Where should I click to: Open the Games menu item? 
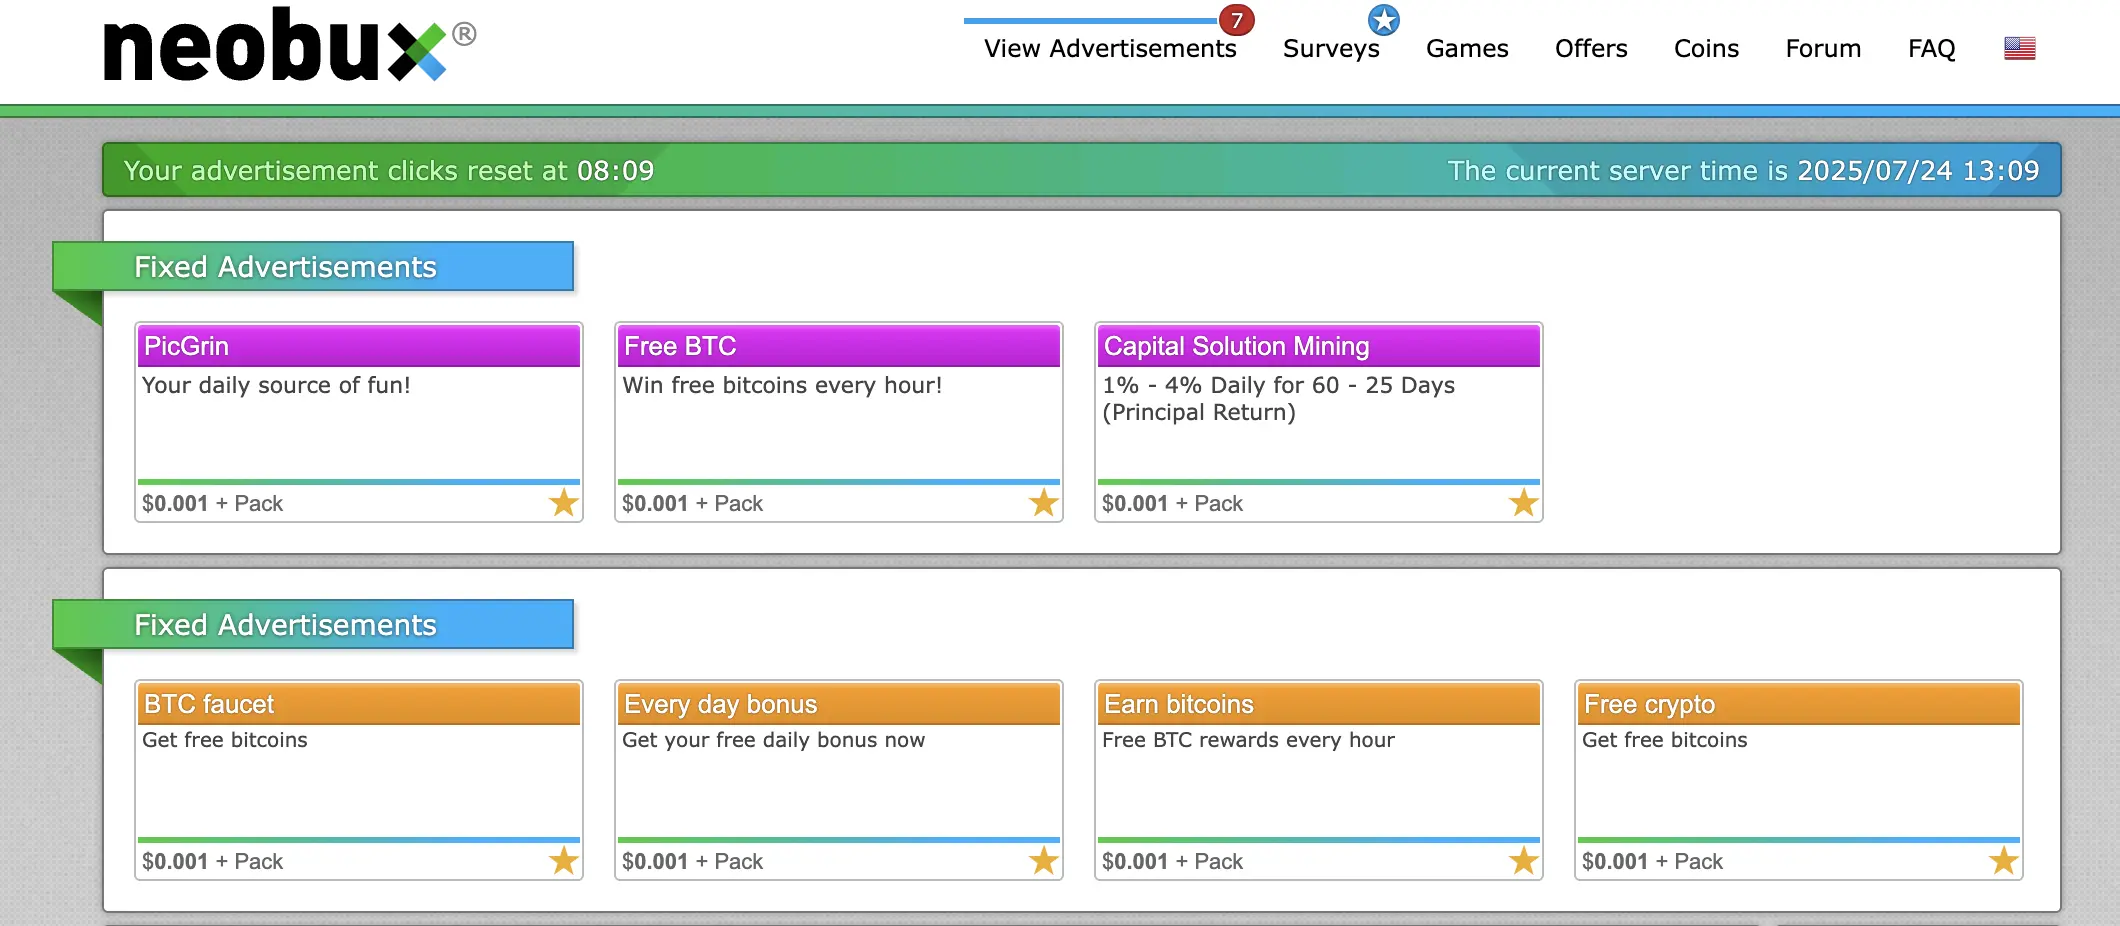[x=1467, y=48]
